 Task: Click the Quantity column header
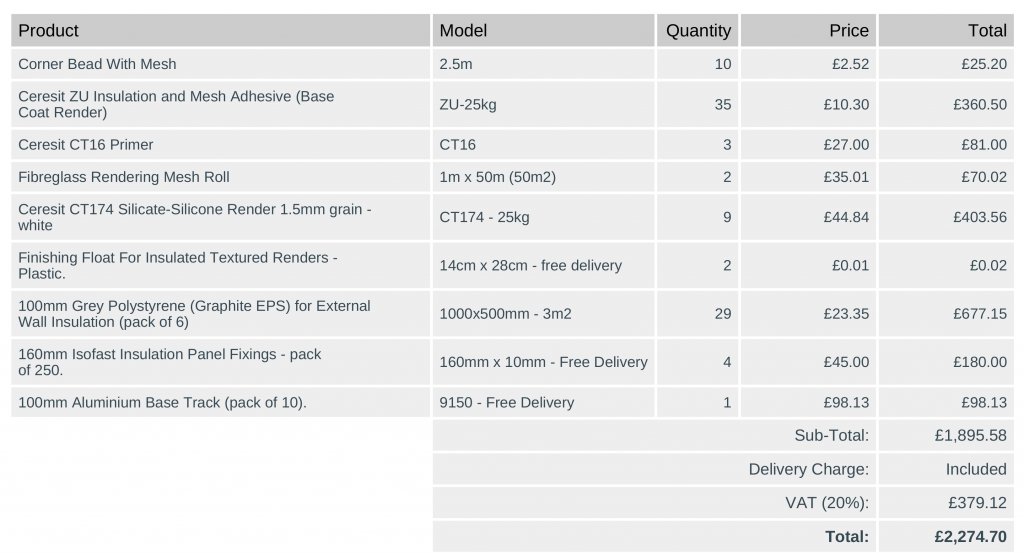click(x=698, y=31)
